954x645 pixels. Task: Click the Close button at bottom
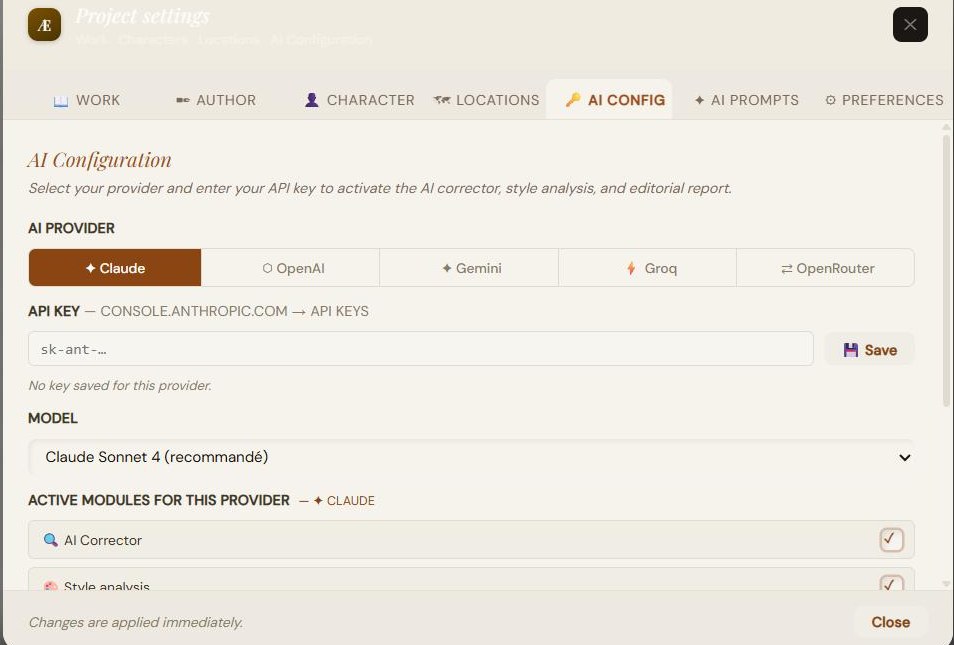tap(890, 622)
